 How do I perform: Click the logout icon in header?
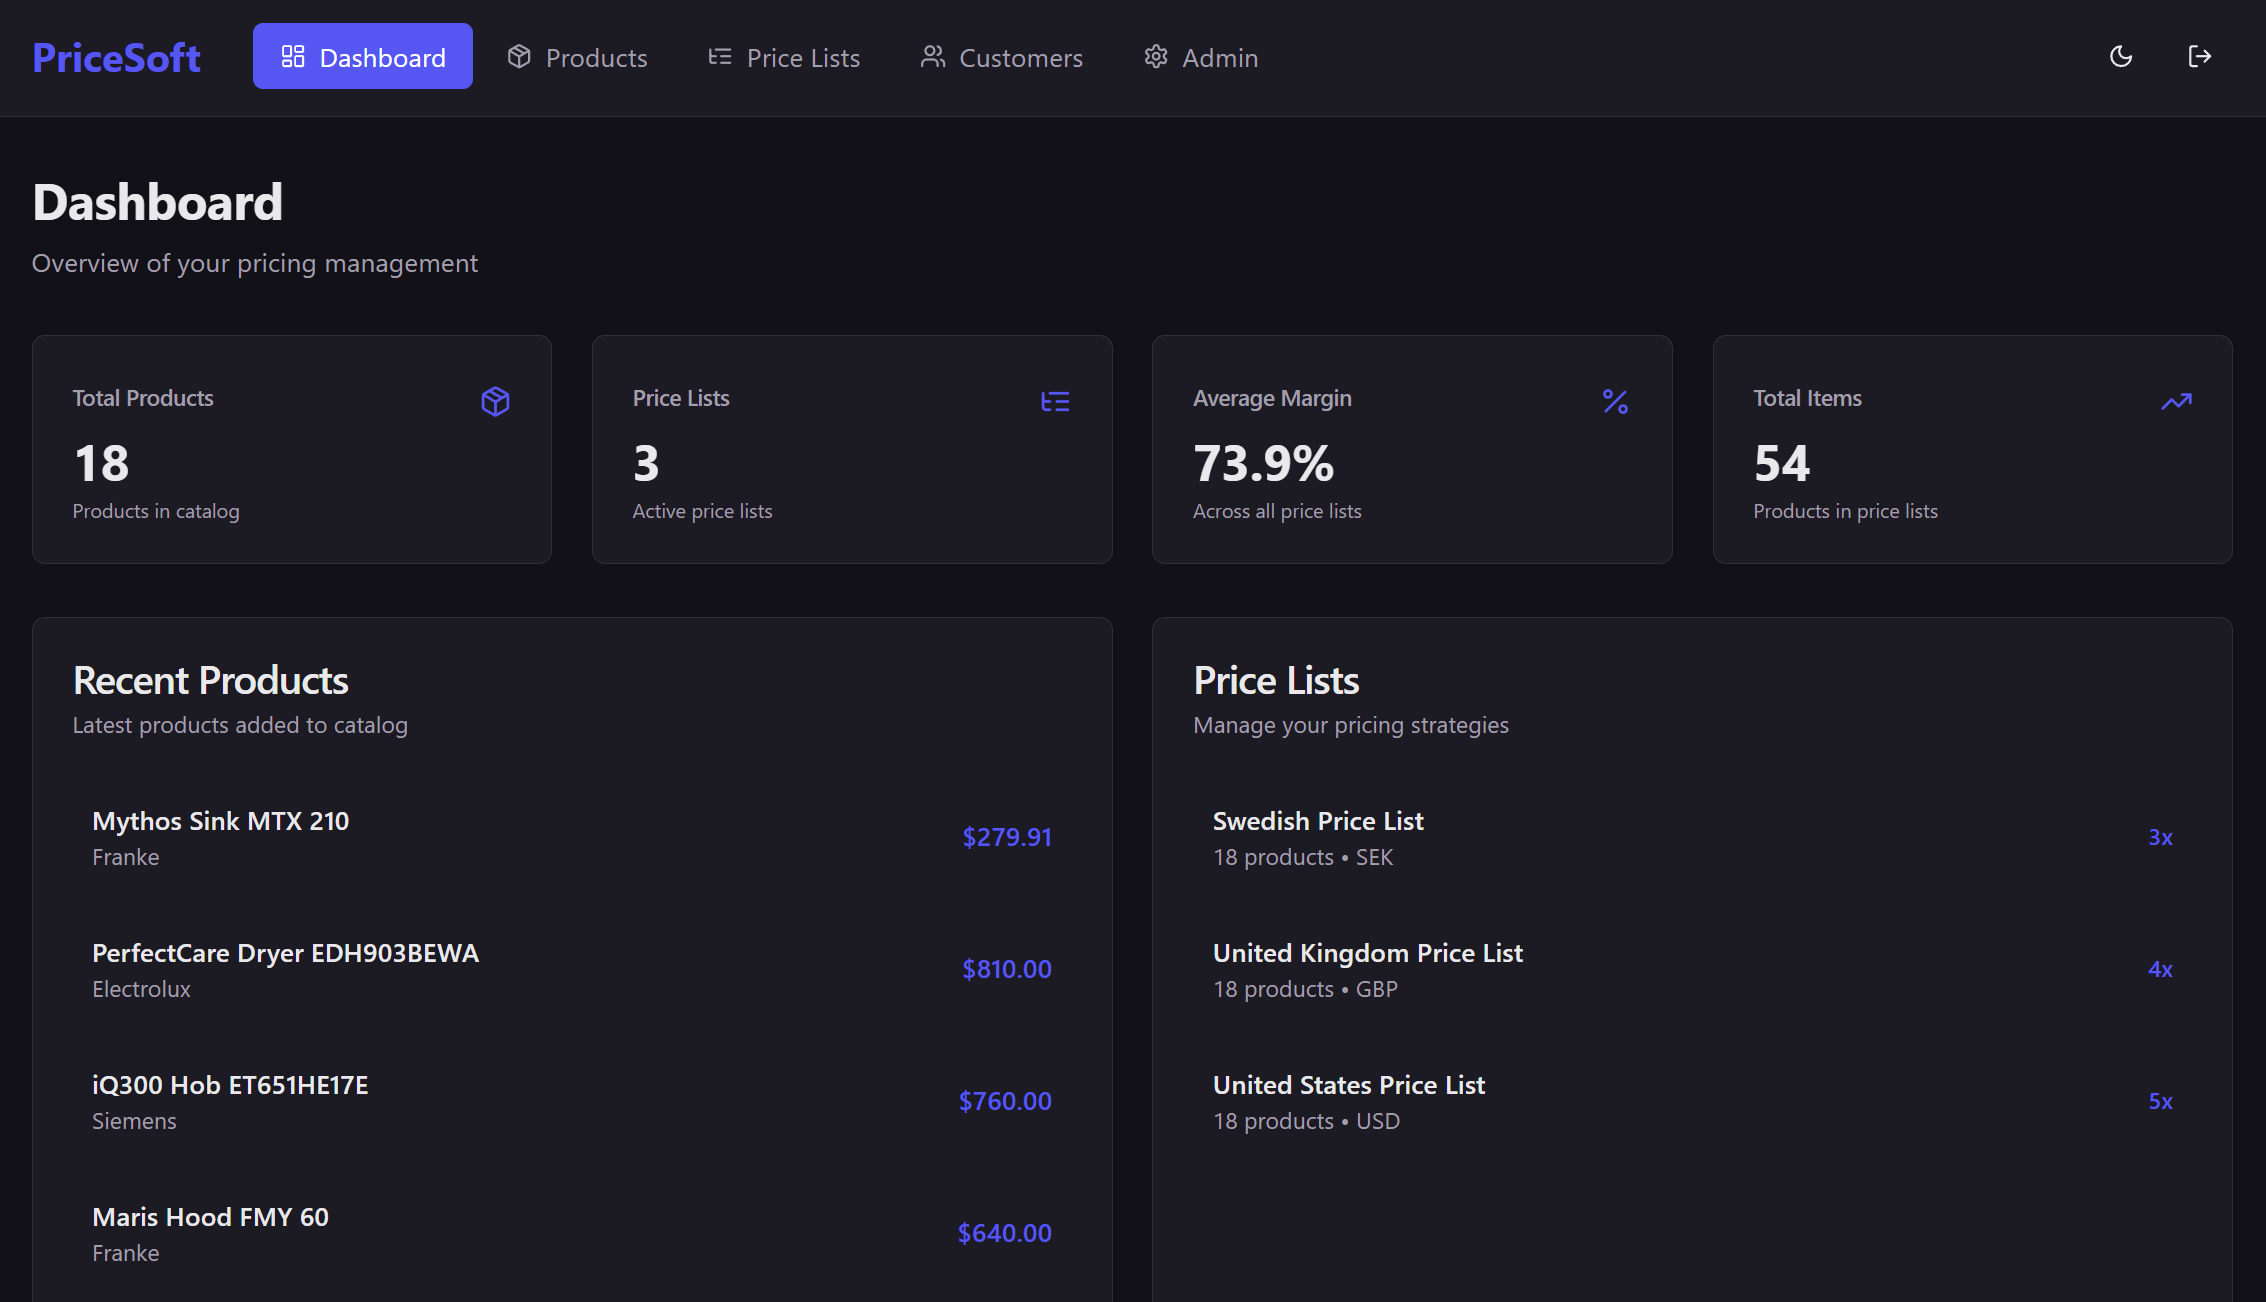tap(2199, 57)
